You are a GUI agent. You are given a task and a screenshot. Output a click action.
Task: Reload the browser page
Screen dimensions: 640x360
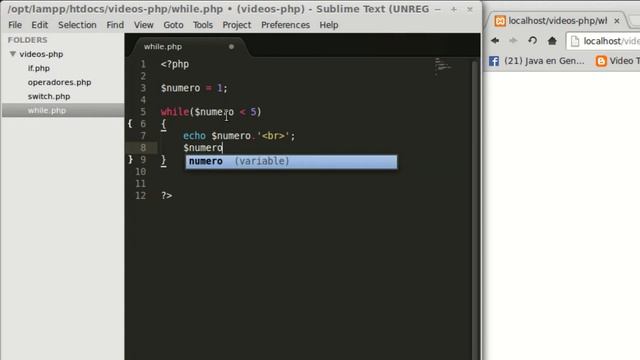532,40
